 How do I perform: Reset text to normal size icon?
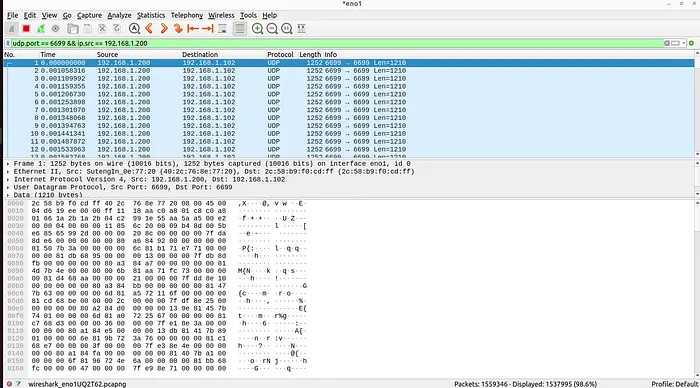pyautogui.click(x=287, y=29)
